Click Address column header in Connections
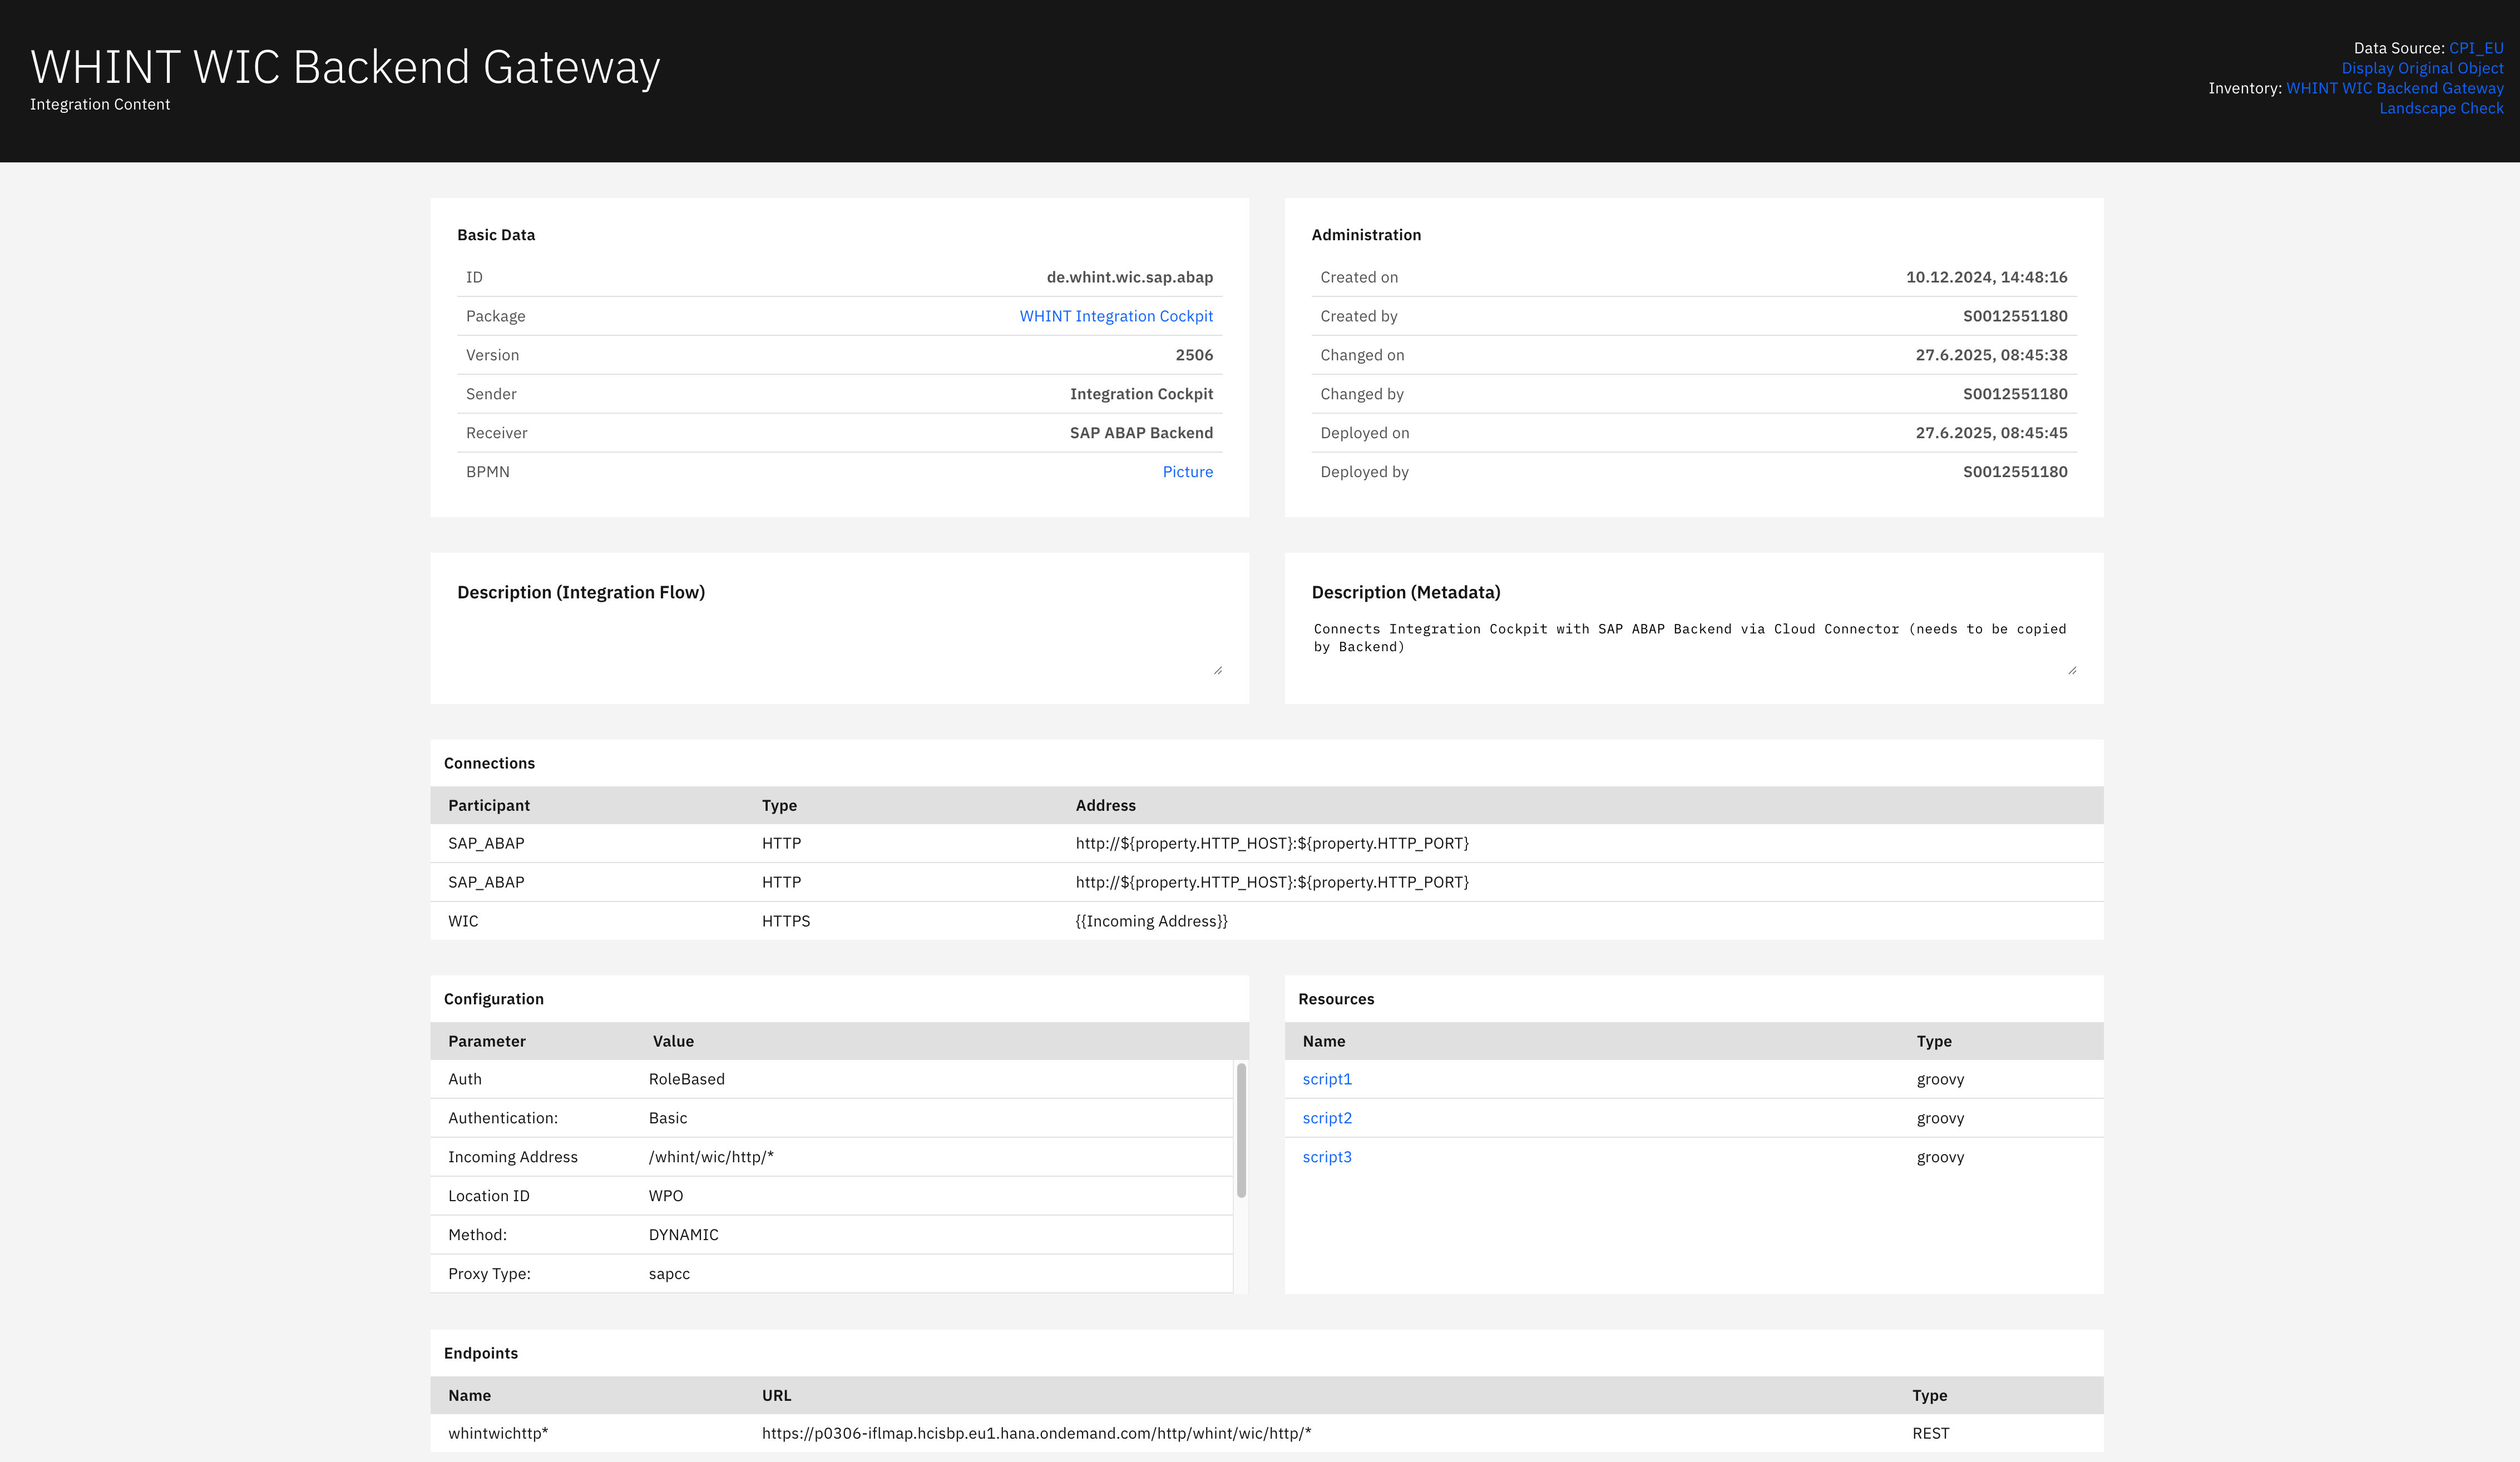The height and width of the screenshot is (1462, 2520). [x=1105, y=805]
